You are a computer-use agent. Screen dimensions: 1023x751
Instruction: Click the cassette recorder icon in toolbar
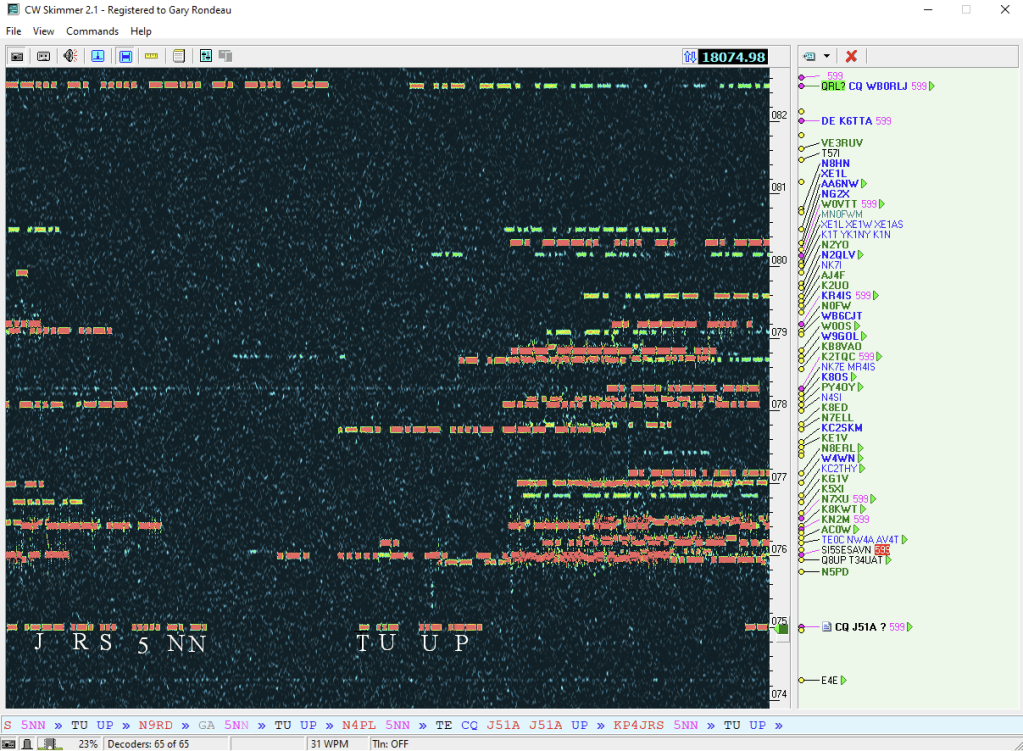[44, 56]
